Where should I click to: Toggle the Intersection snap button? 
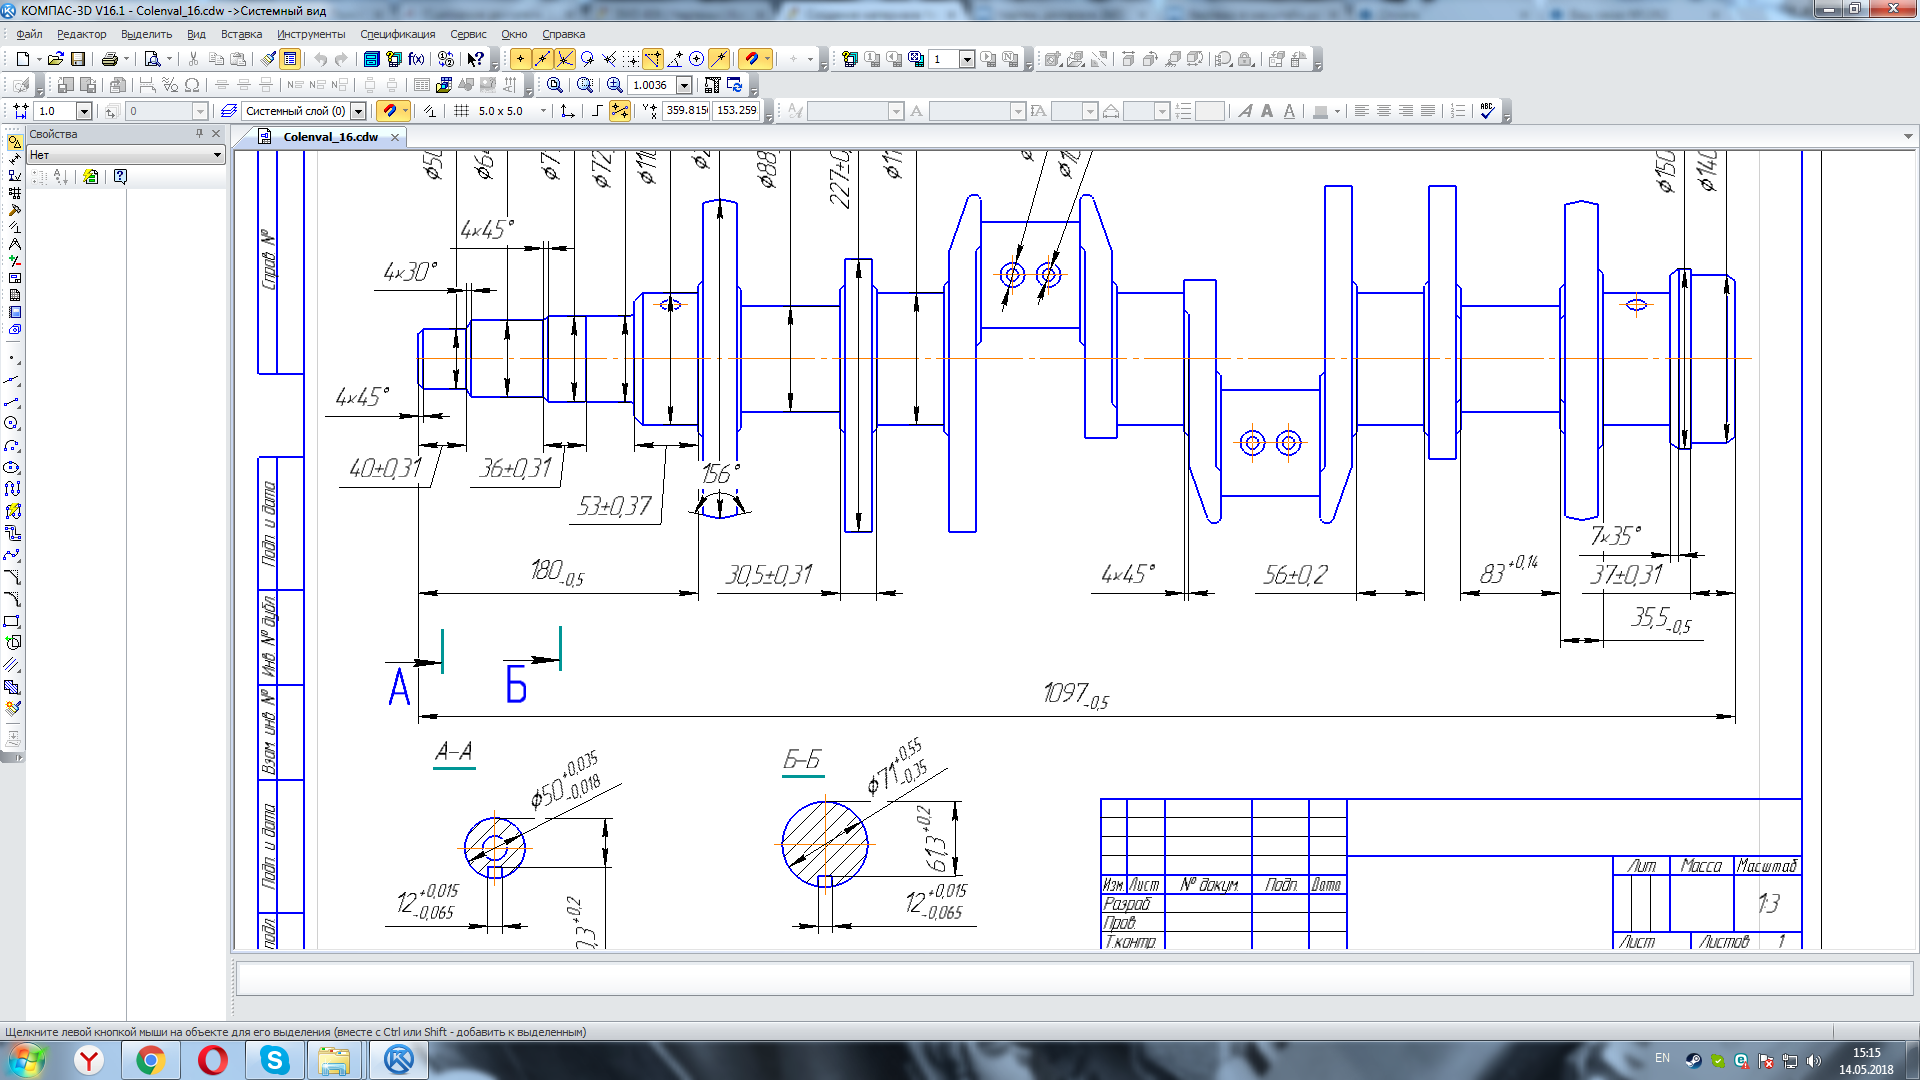[565, 59]
